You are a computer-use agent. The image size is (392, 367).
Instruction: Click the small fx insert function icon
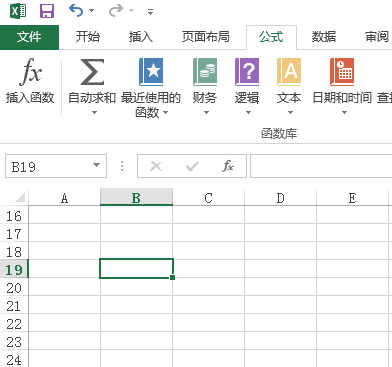pos(228,166)
